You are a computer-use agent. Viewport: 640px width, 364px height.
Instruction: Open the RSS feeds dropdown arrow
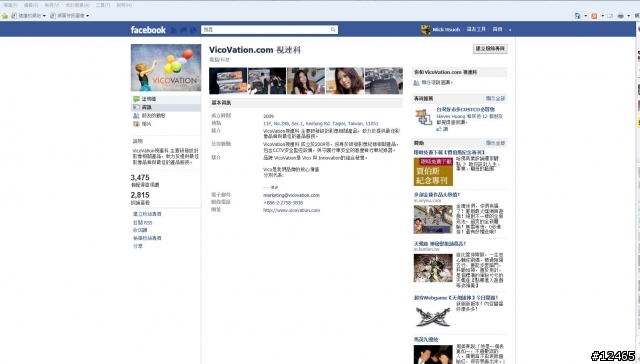[x=602, y=16]
